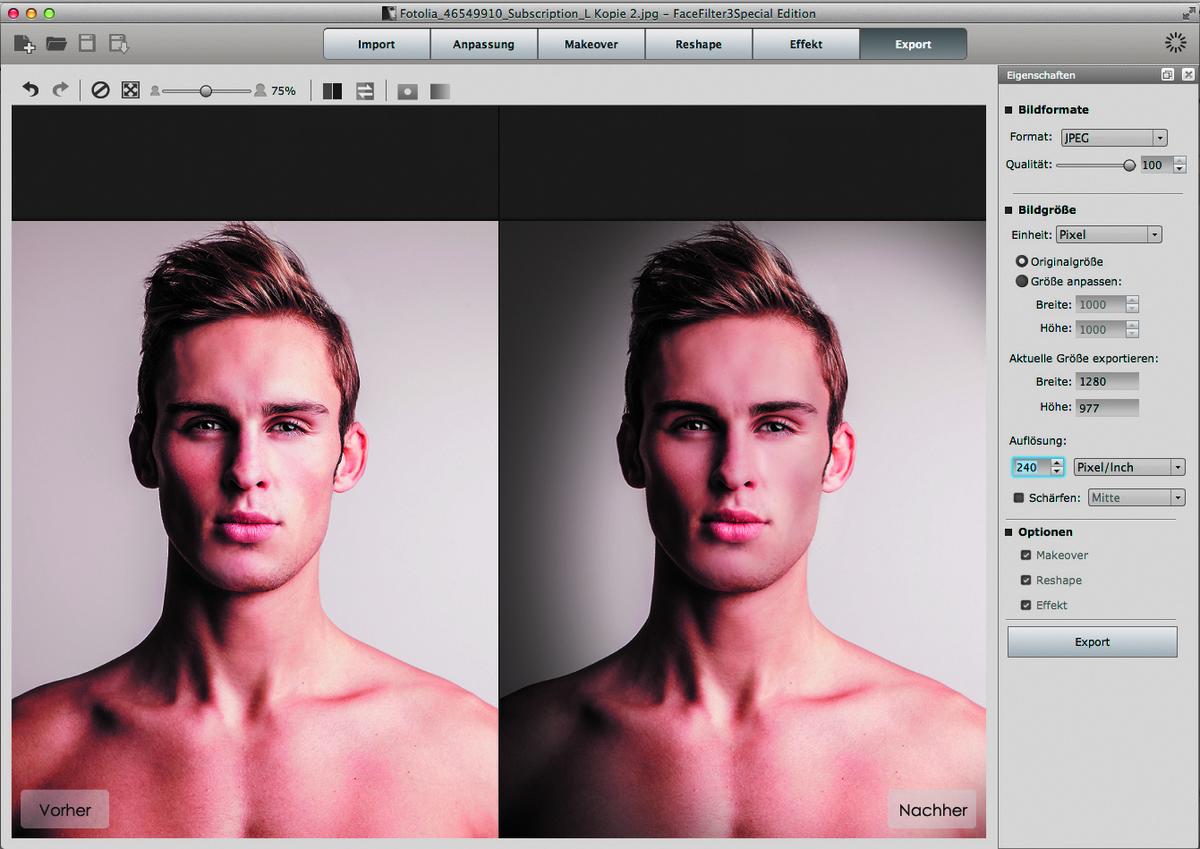Click the Export button
The width and height of the screenshot is (1200, 849).
pyautogui.click(x=1092, y=642)
